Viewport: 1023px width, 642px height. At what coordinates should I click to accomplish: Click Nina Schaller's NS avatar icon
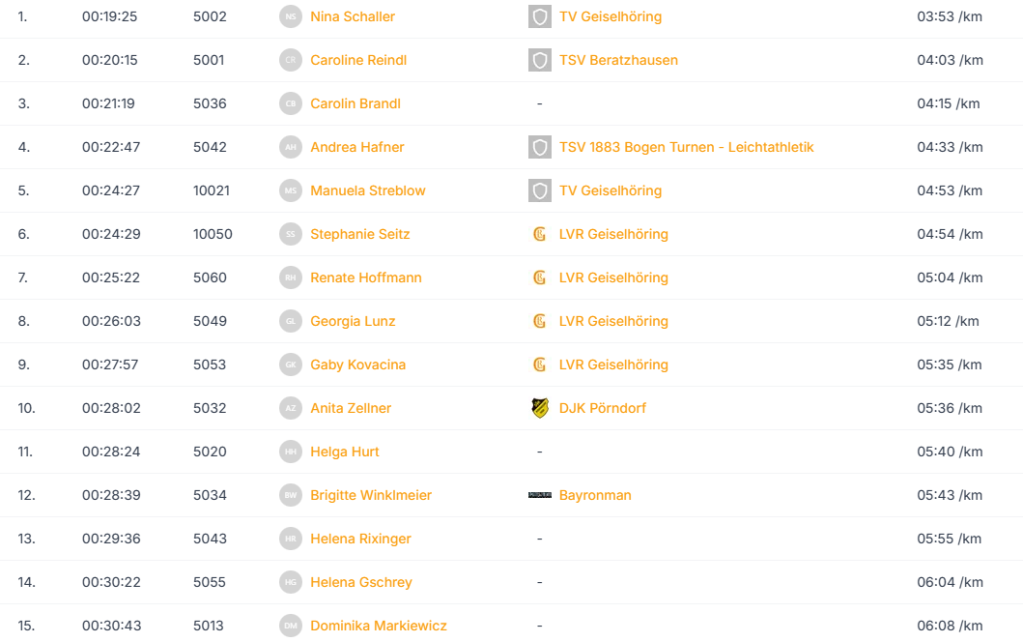coord(290,16)
